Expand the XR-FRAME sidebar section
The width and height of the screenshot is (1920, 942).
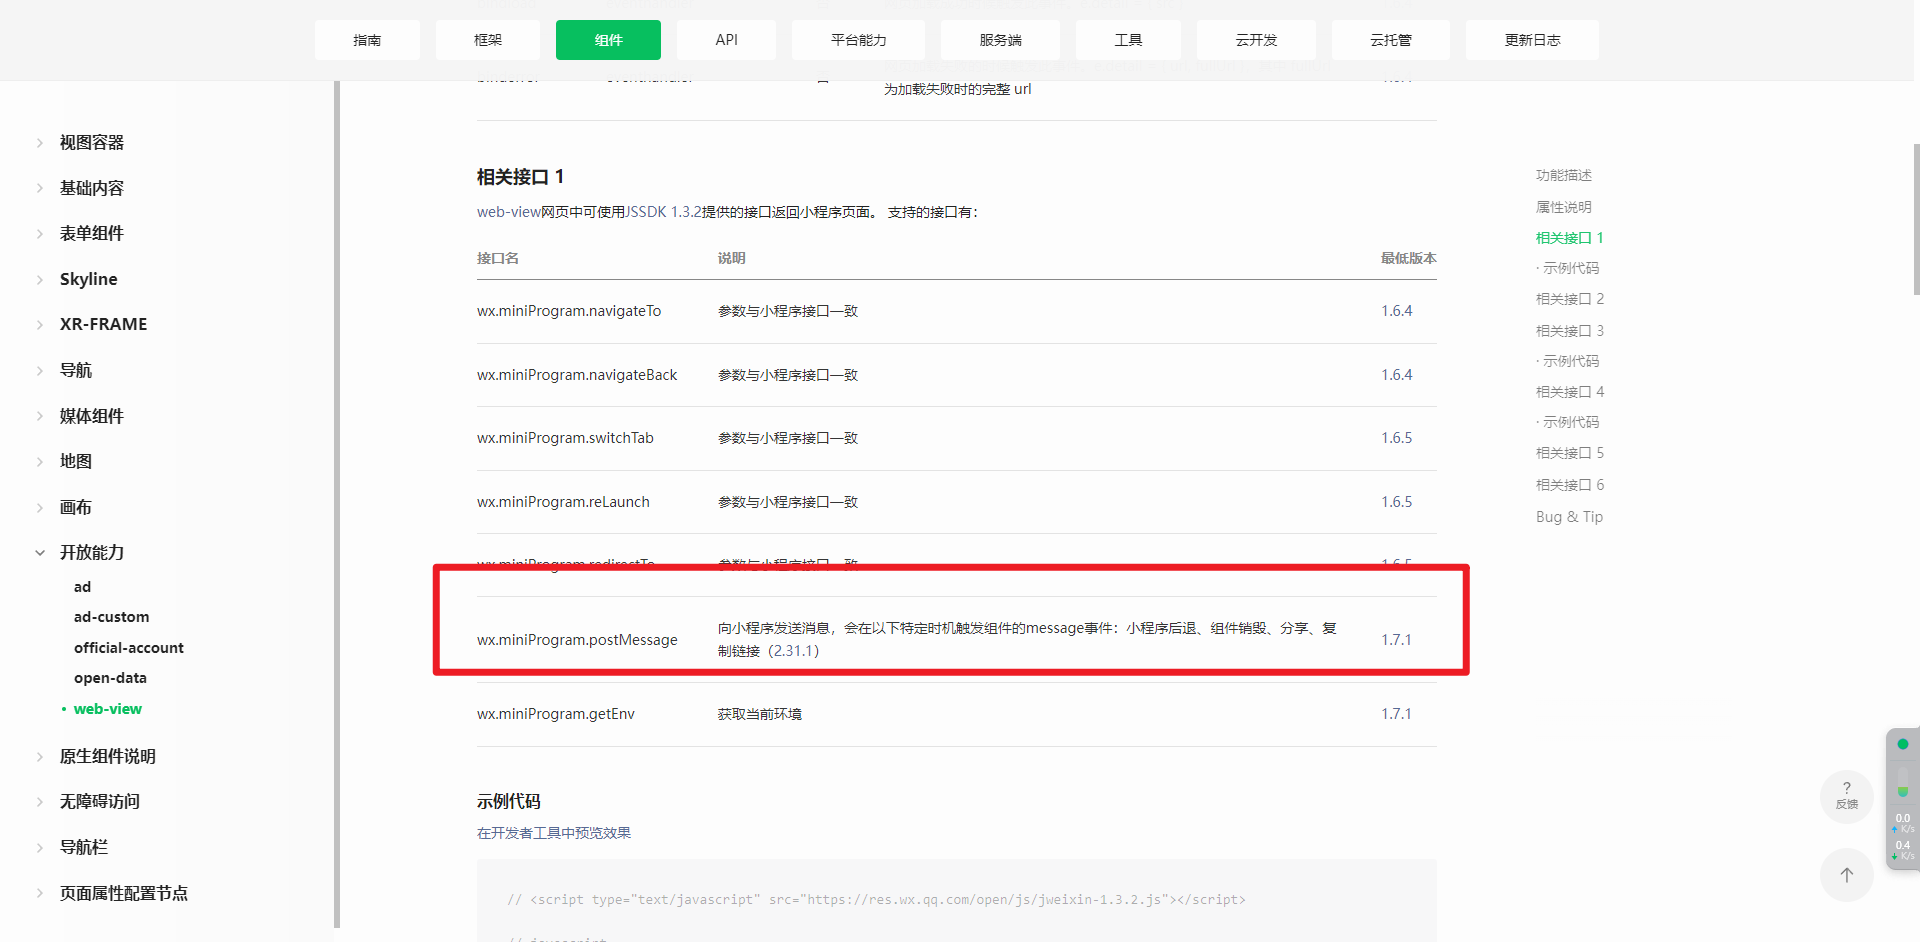(103, 324)
